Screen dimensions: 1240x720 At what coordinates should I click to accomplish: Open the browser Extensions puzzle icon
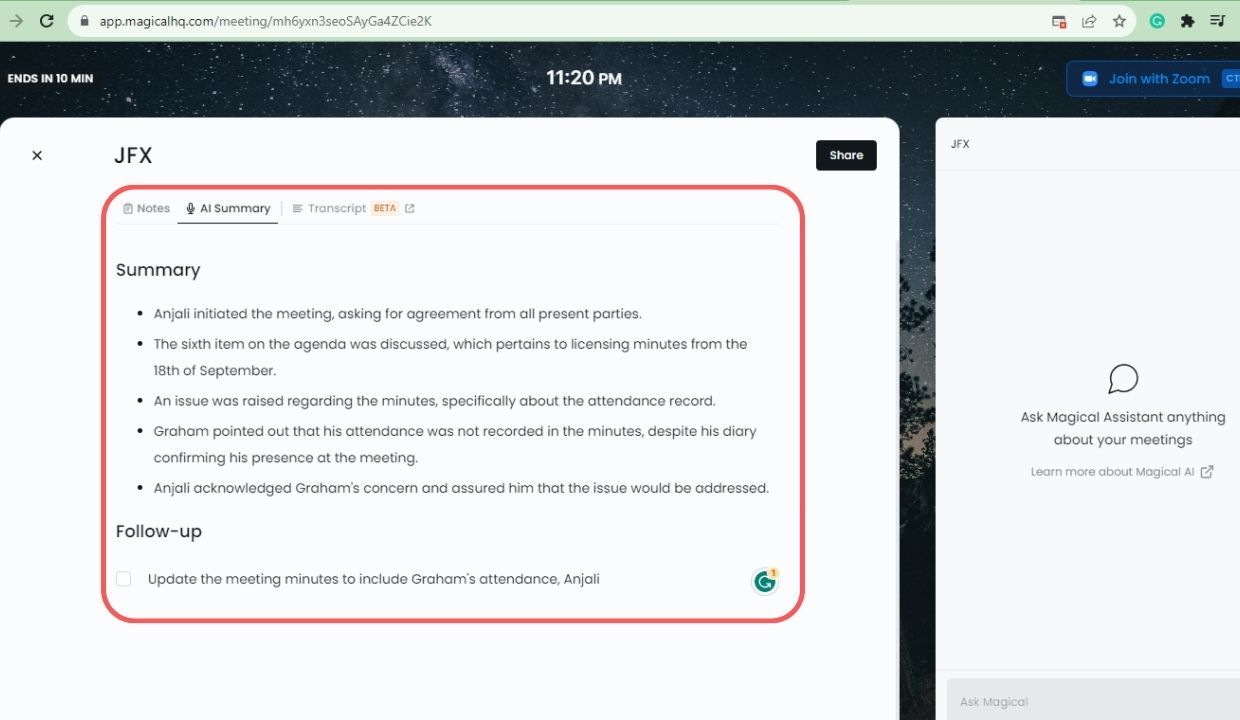click(1187, 21)
